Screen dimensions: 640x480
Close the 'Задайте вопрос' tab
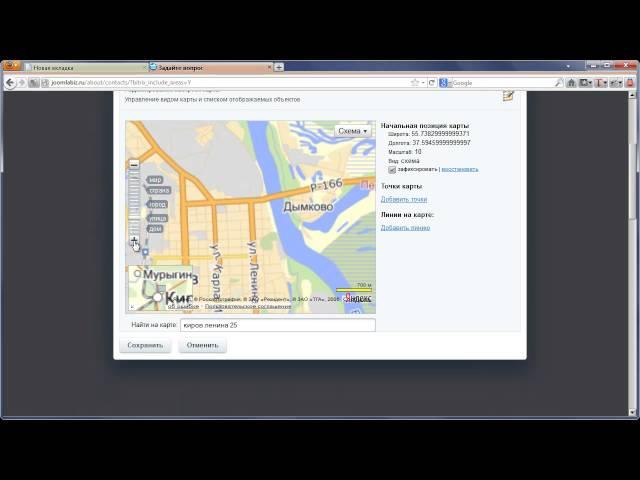(x=269, y=67)
